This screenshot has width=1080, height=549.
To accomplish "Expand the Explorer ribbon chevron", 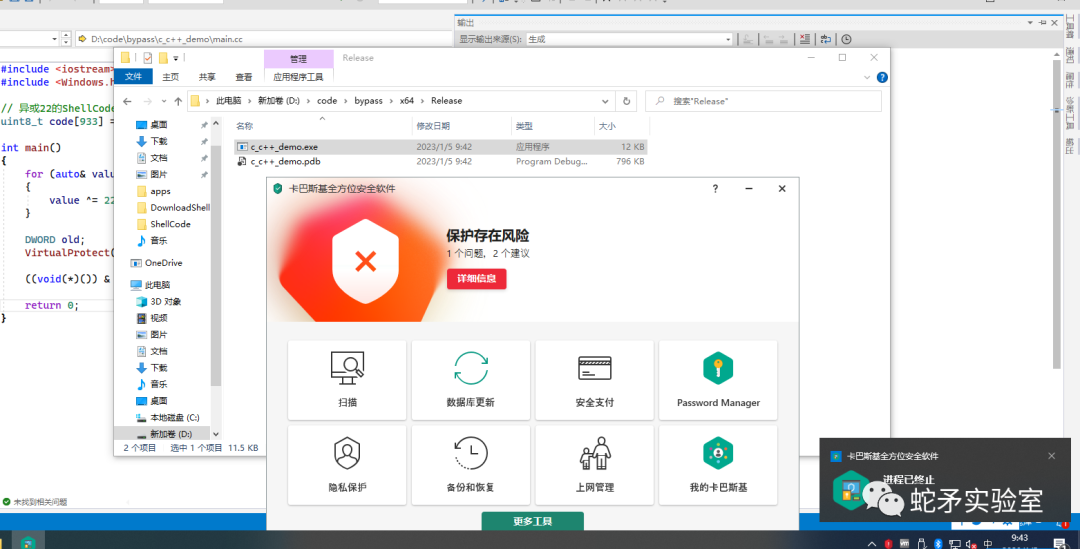I will 867,77.
